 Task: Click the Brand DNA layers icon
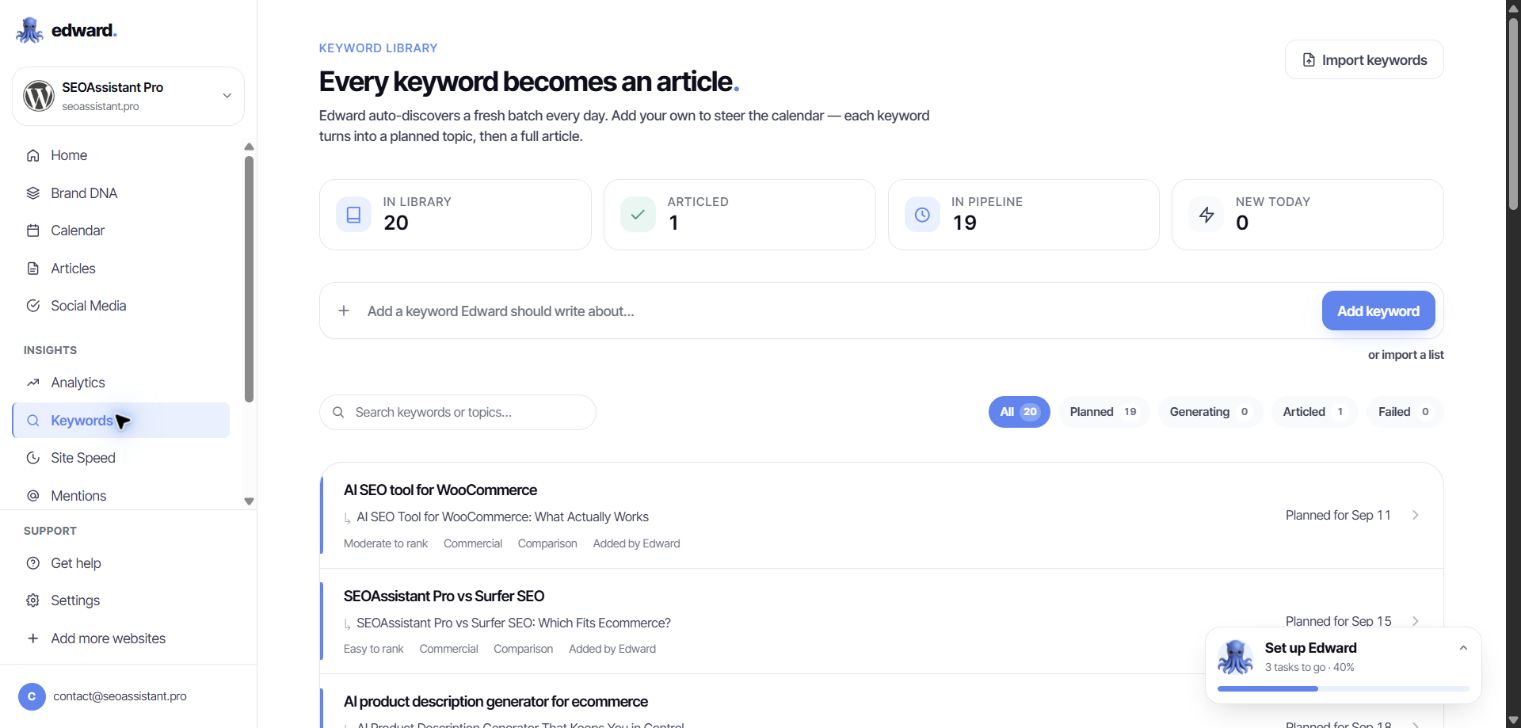(33, 193)
